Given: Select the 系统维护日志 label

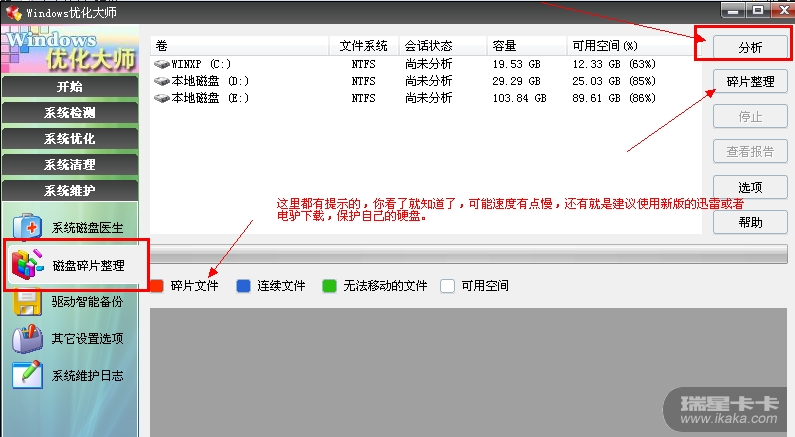Looking at the screenshot, I should pyautogui.click(x=87, y=375).
